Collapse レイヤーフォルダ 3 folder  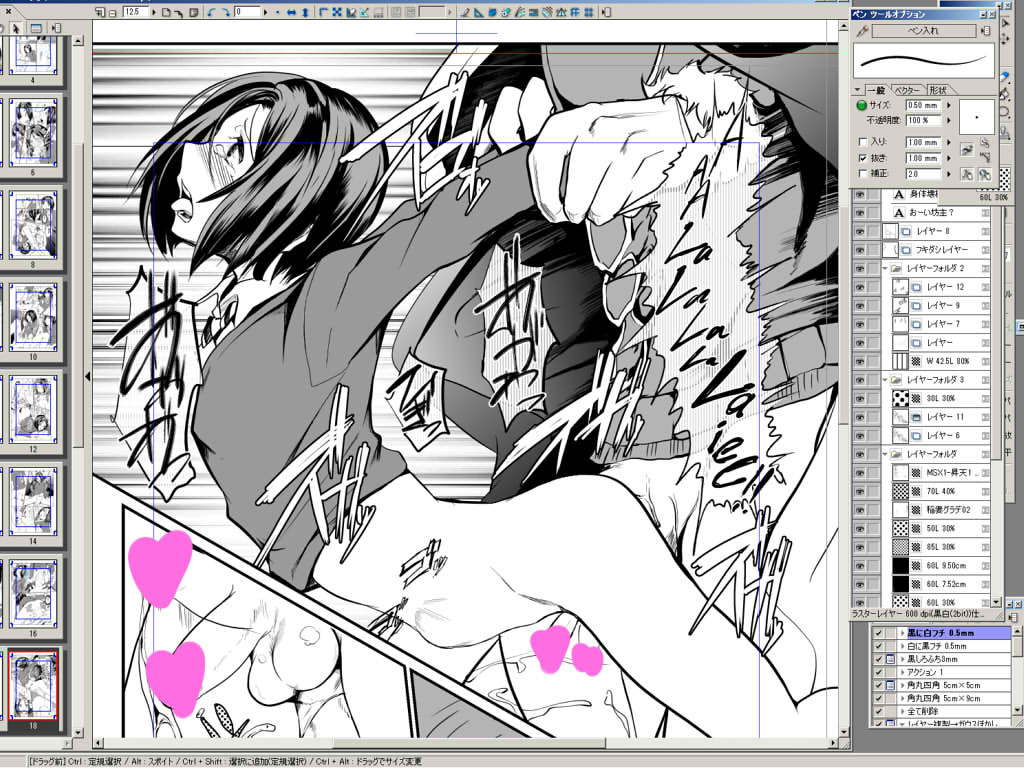point(886,380)
